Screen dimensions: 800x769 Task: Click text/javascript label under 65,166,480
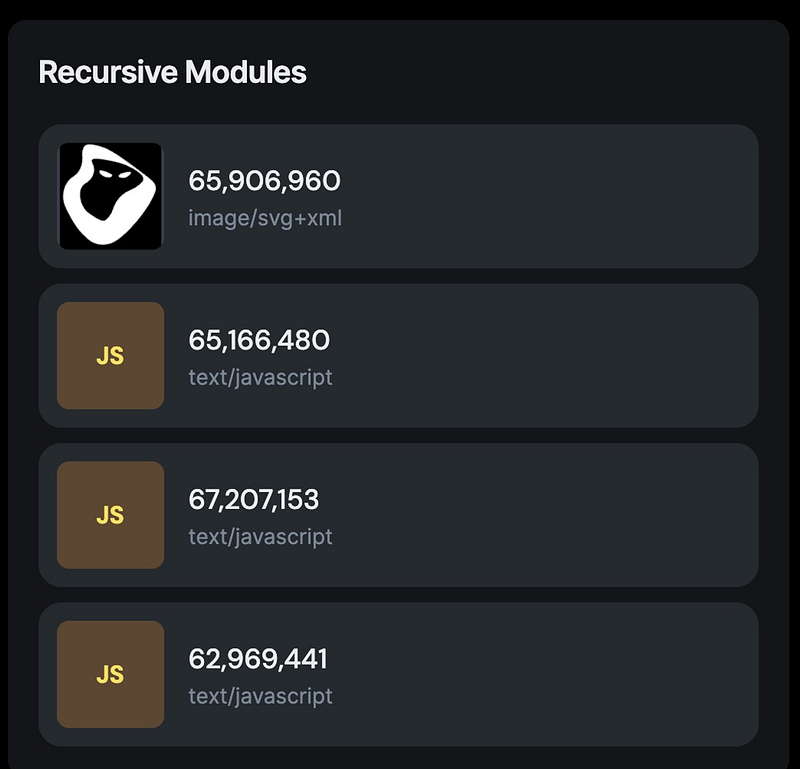[x=260, y=378]
